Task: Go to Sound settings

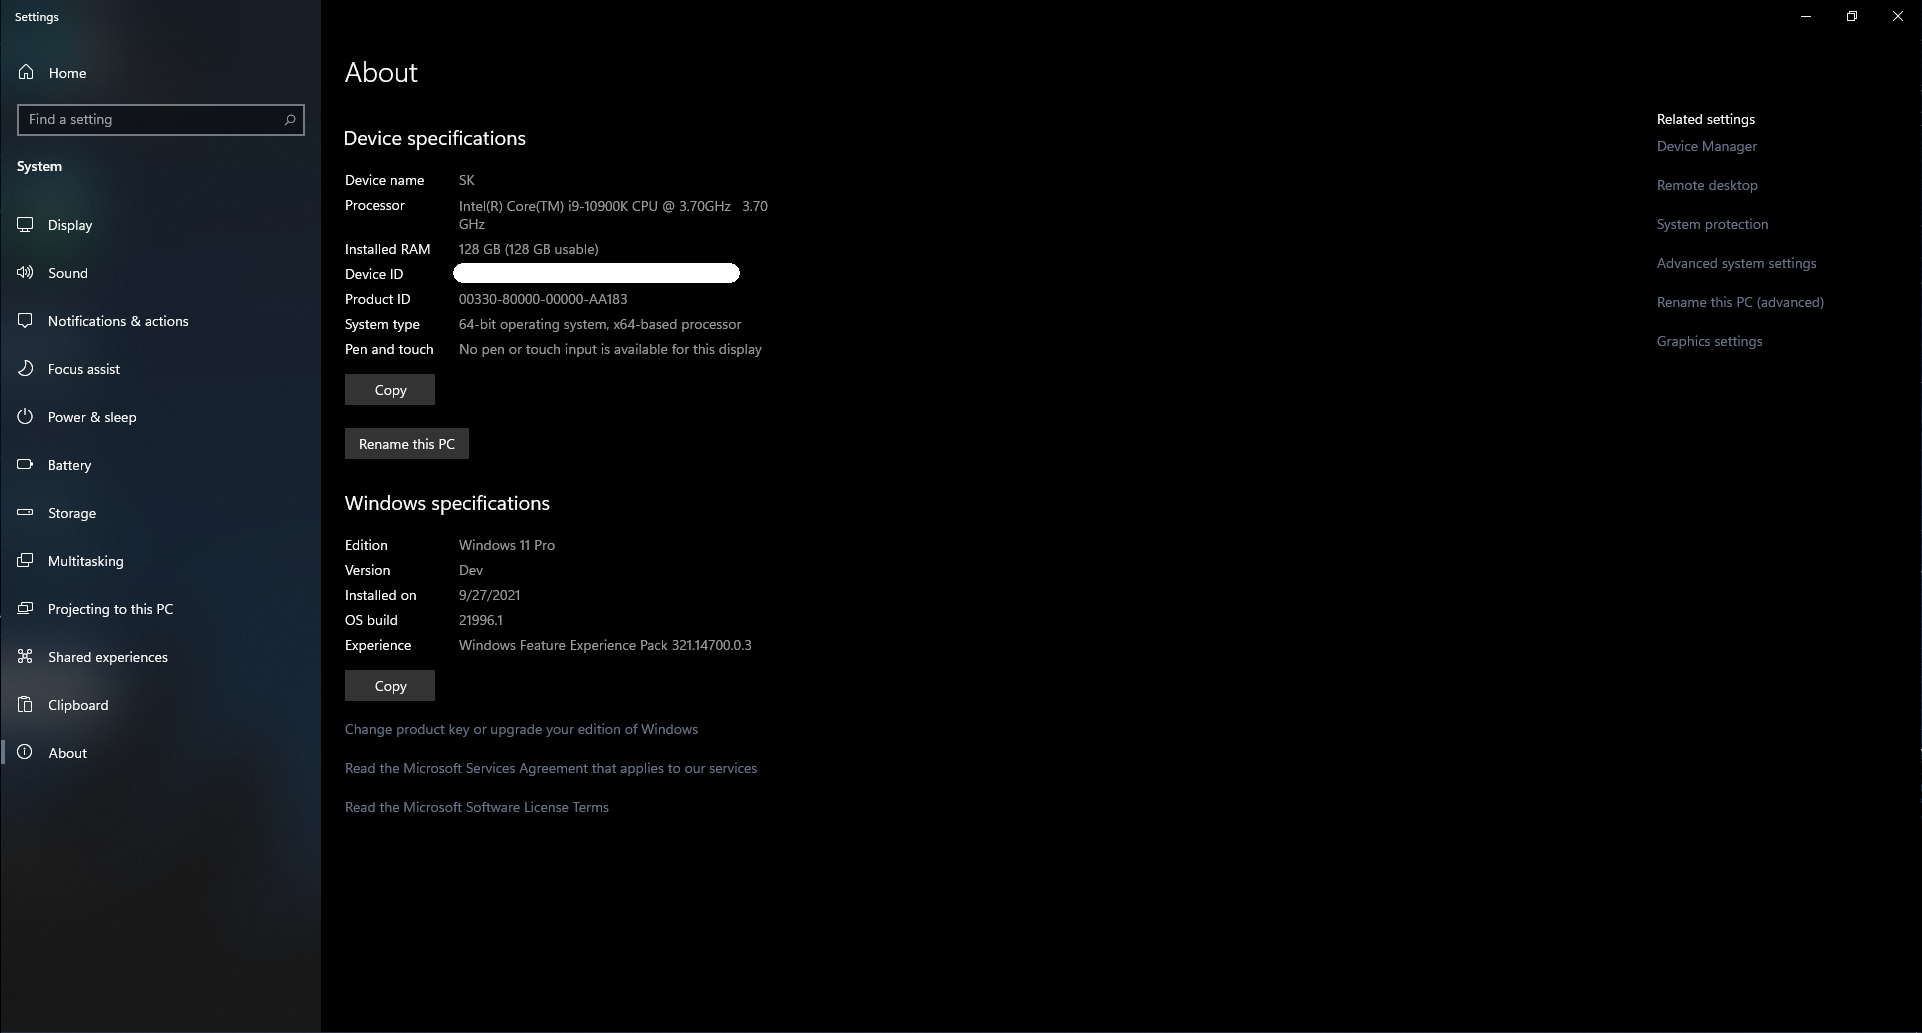Action: click(160, 273)
